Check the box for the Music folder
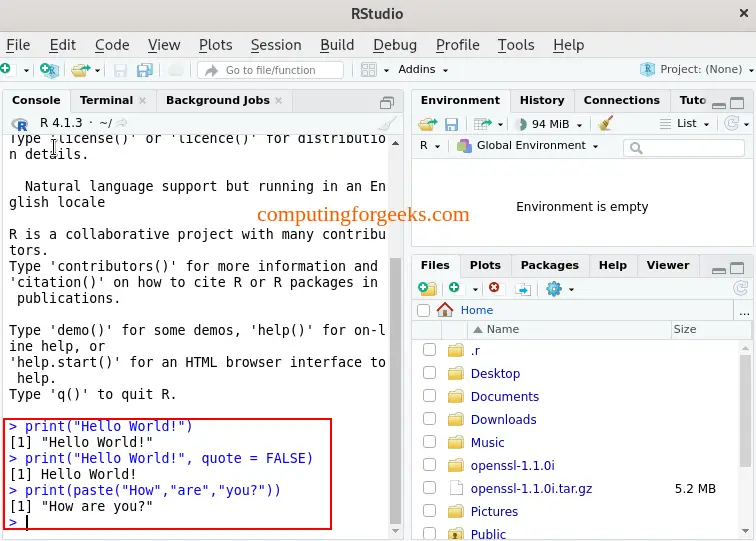The image size is (756, 541). click(x=429, y=442)
